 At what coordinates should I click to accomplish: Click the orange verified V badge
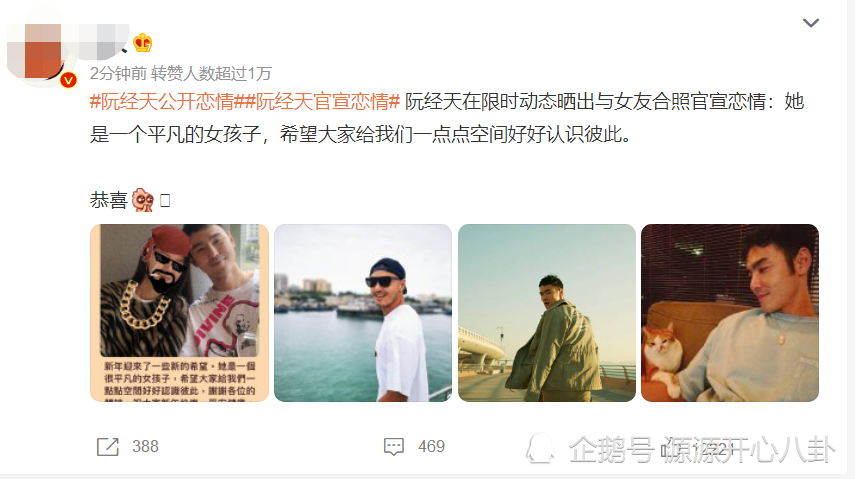point(68,80)
